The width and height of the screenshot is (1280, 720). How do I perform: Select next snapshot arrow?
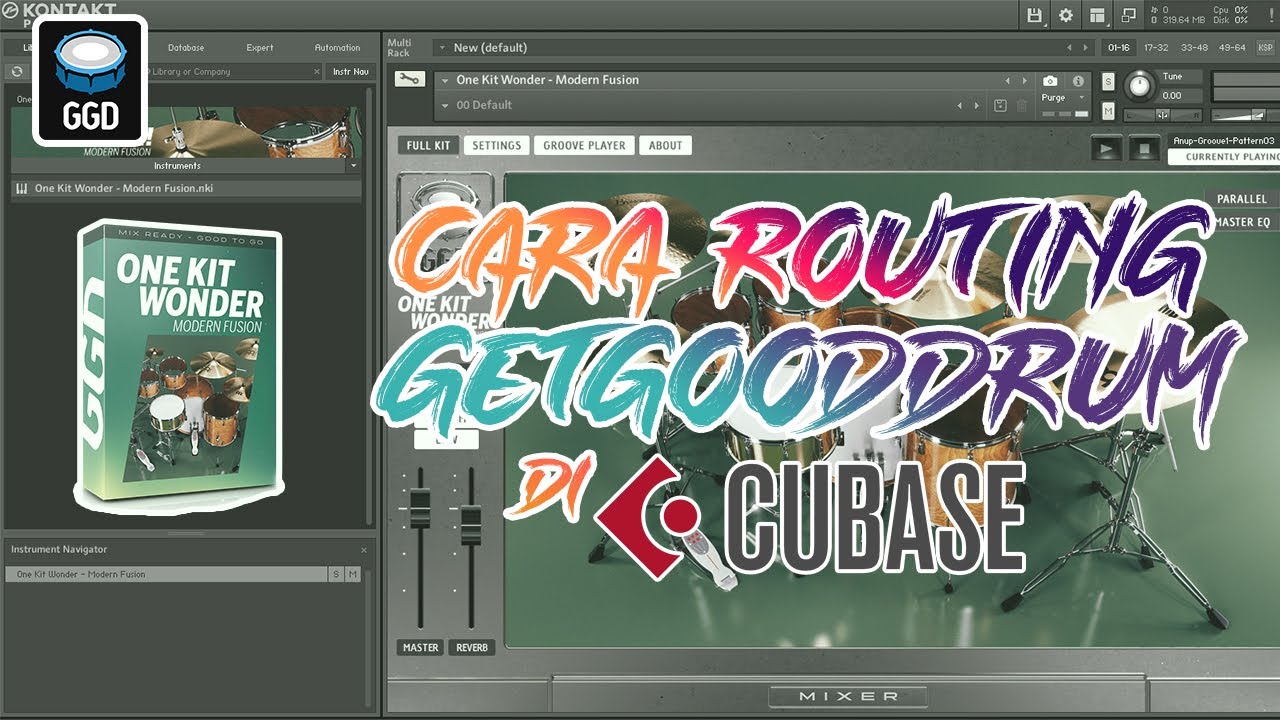[x=977, y=105]
